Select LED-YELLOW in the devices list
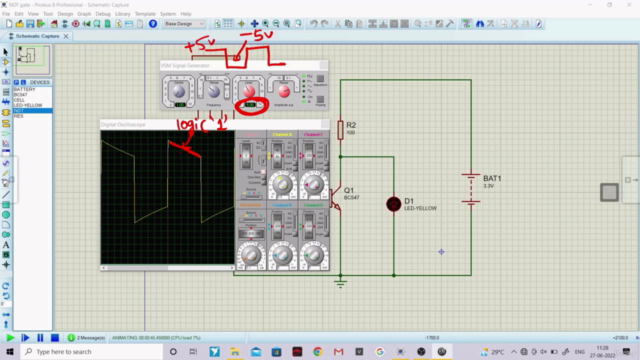Image resolution: width=640 pixels, height=360 pixels. [x=33, y=105]
